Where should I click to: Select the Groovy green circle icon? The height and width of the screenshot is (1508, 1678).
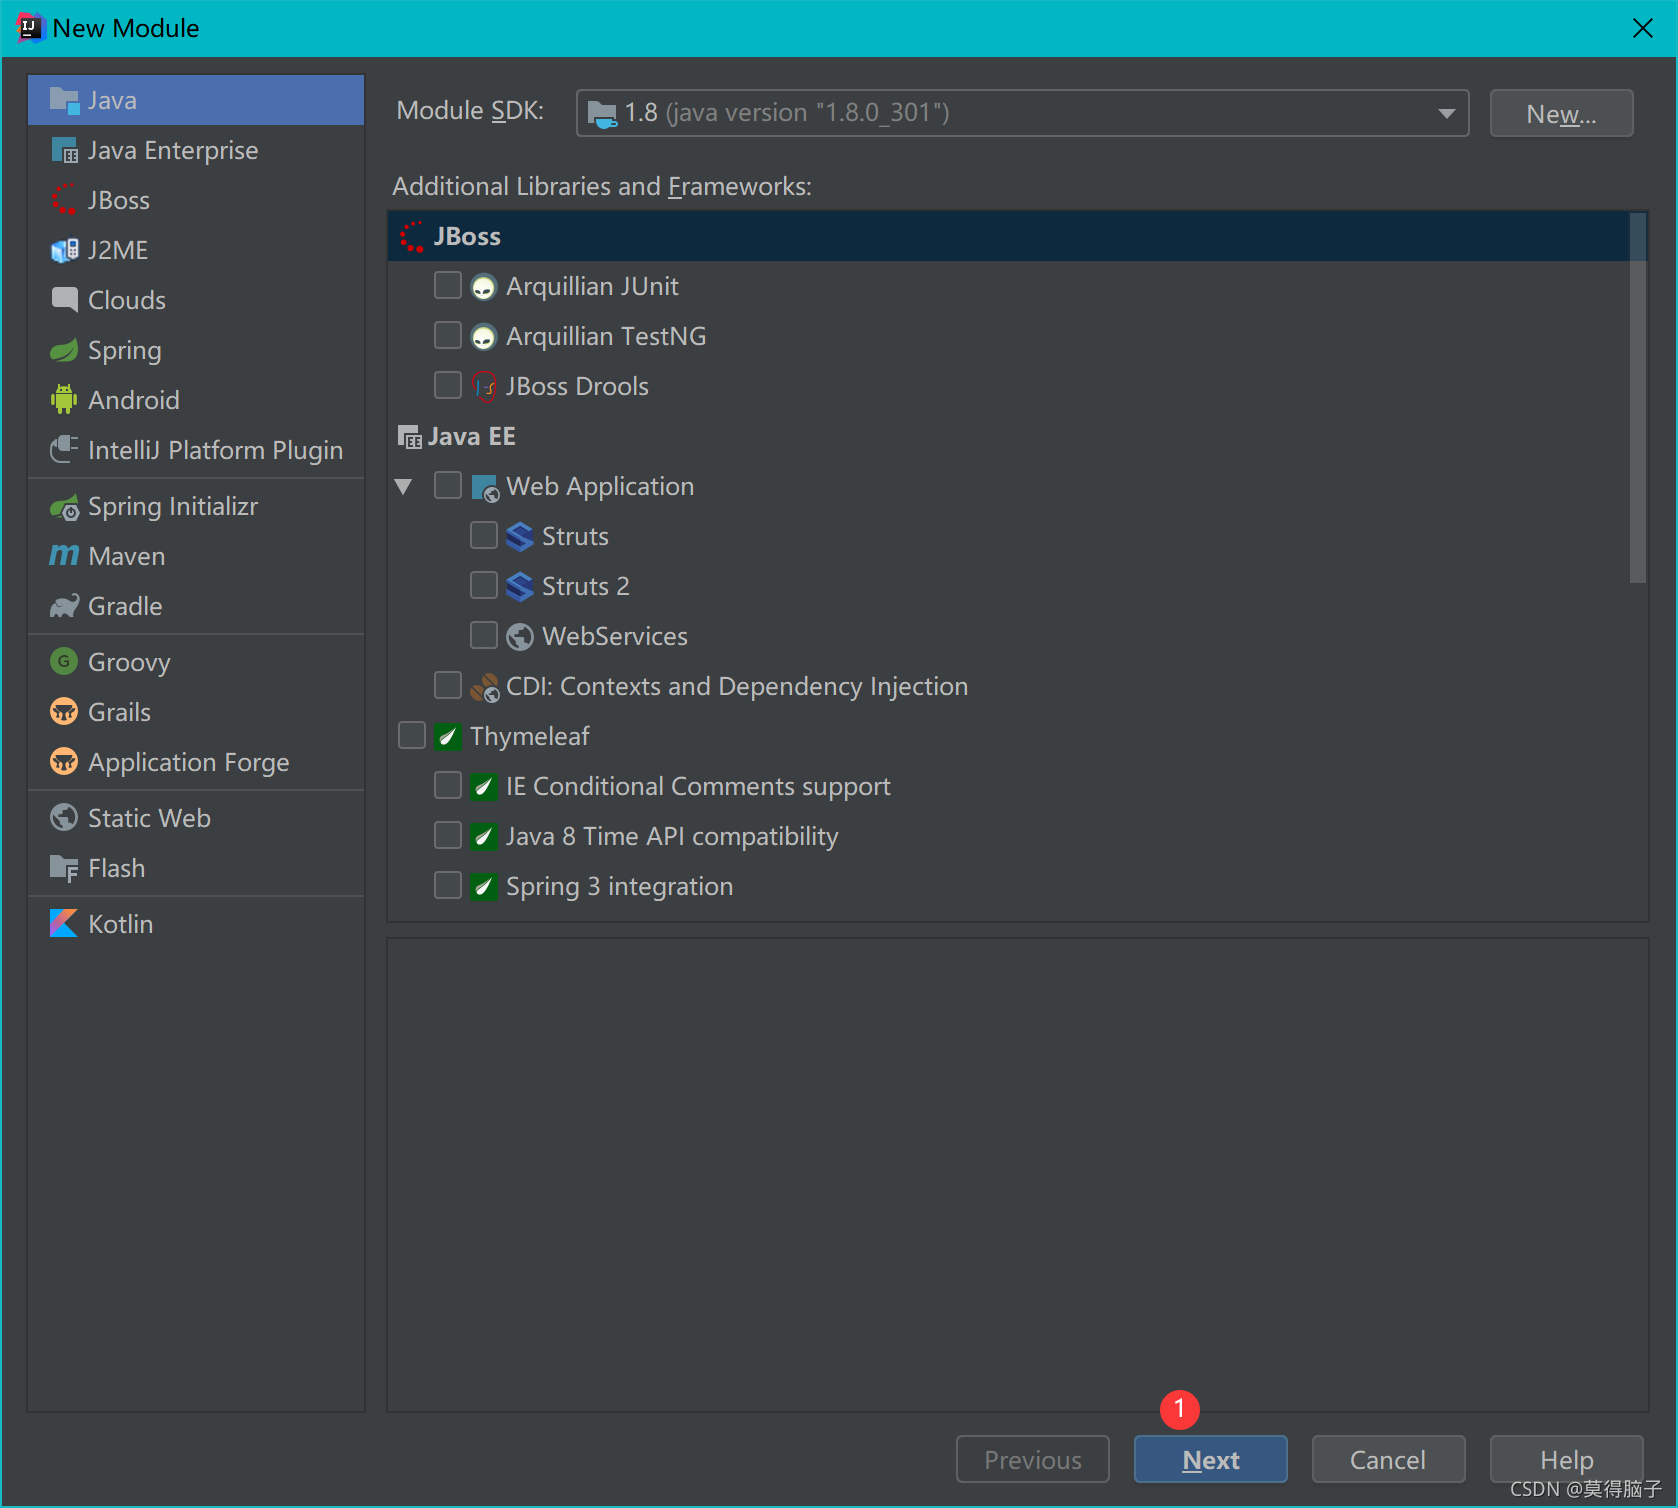pyautogui.click(x=64, y=662)
